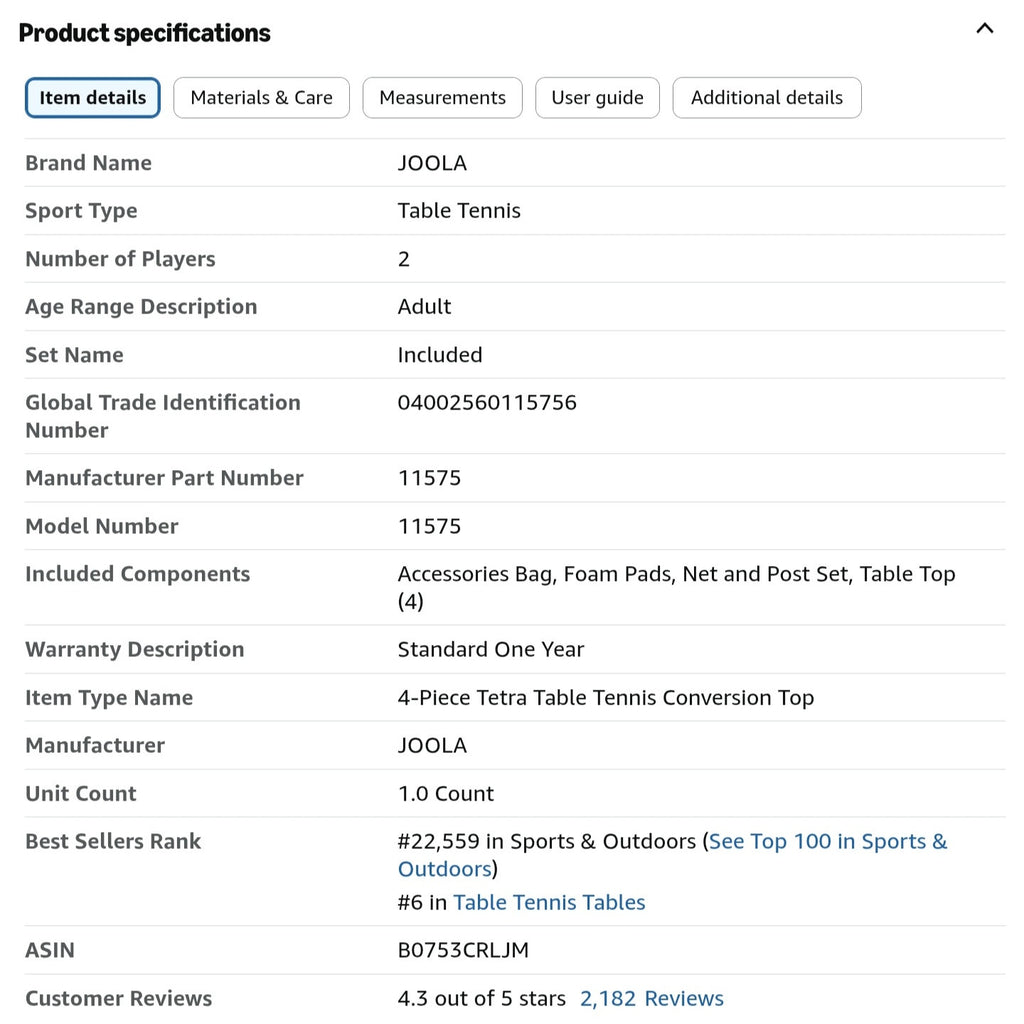This screenshot has width=1024, height=1024.
Task: Click the Included Components value text
Action: click(677, 587)
